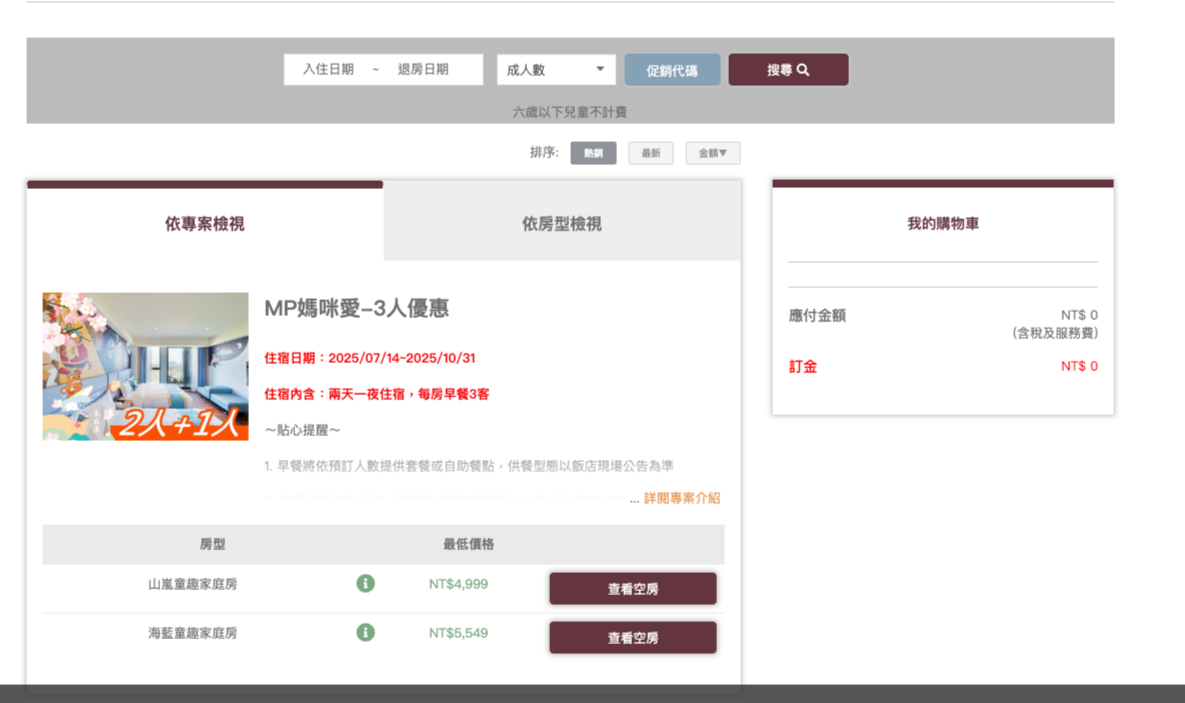
Task: Click info icon for 海藍童趣家庭房
Action: [366, 632]
